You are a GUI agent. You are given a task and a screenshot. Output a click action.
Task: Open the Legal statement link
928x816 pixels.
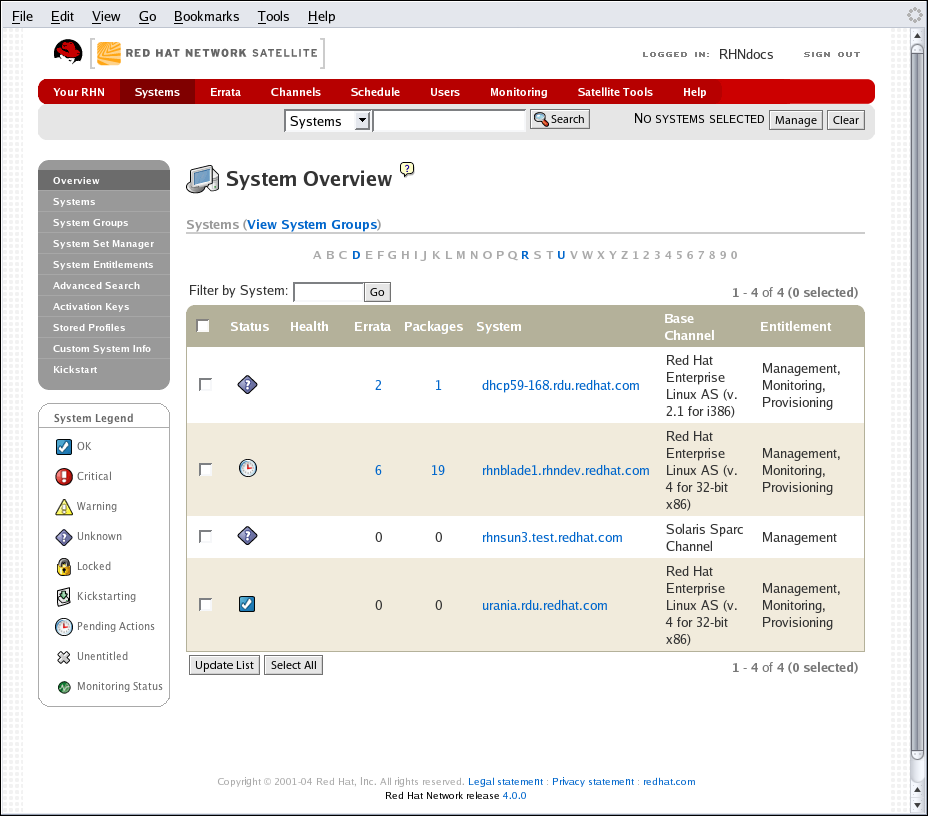(x=505, y=782)
